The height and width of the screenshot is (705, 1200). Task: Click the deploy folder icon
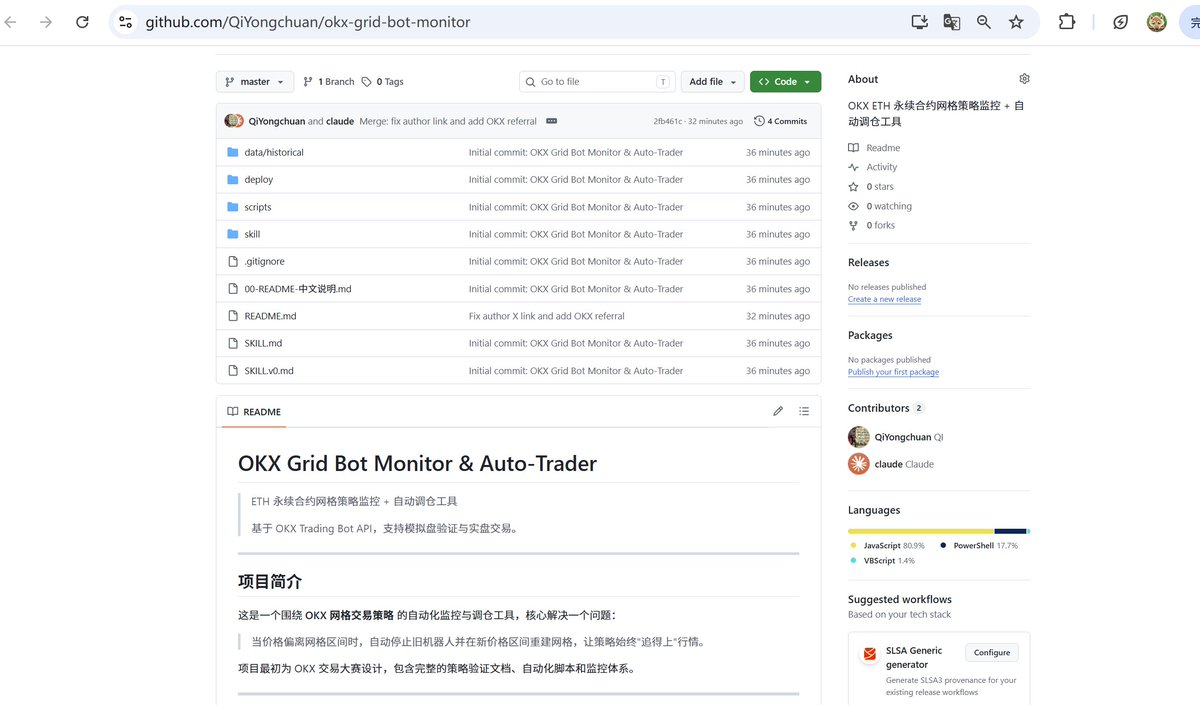click(x=233, y=180)
